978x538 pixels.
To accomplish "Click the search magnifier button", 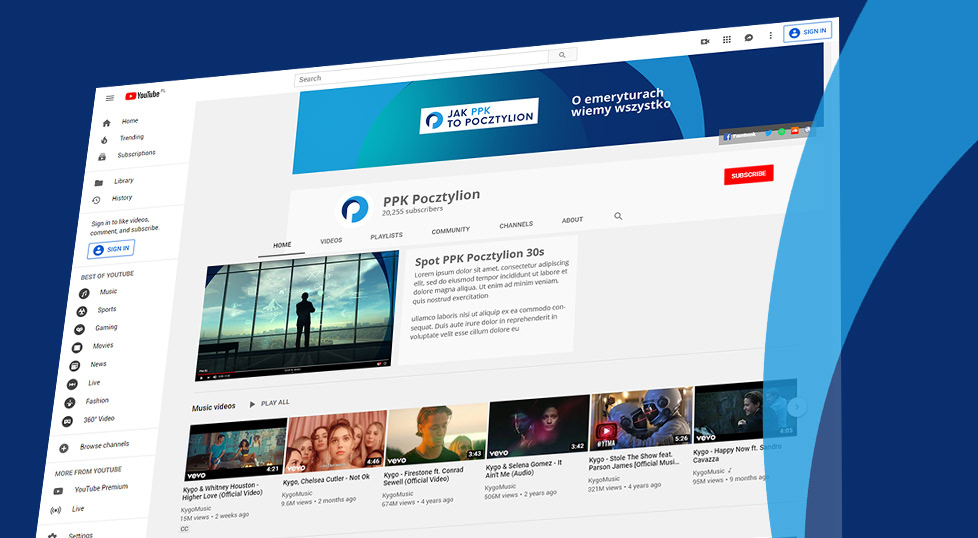I will pyautogui.click(x=562, y=55).
